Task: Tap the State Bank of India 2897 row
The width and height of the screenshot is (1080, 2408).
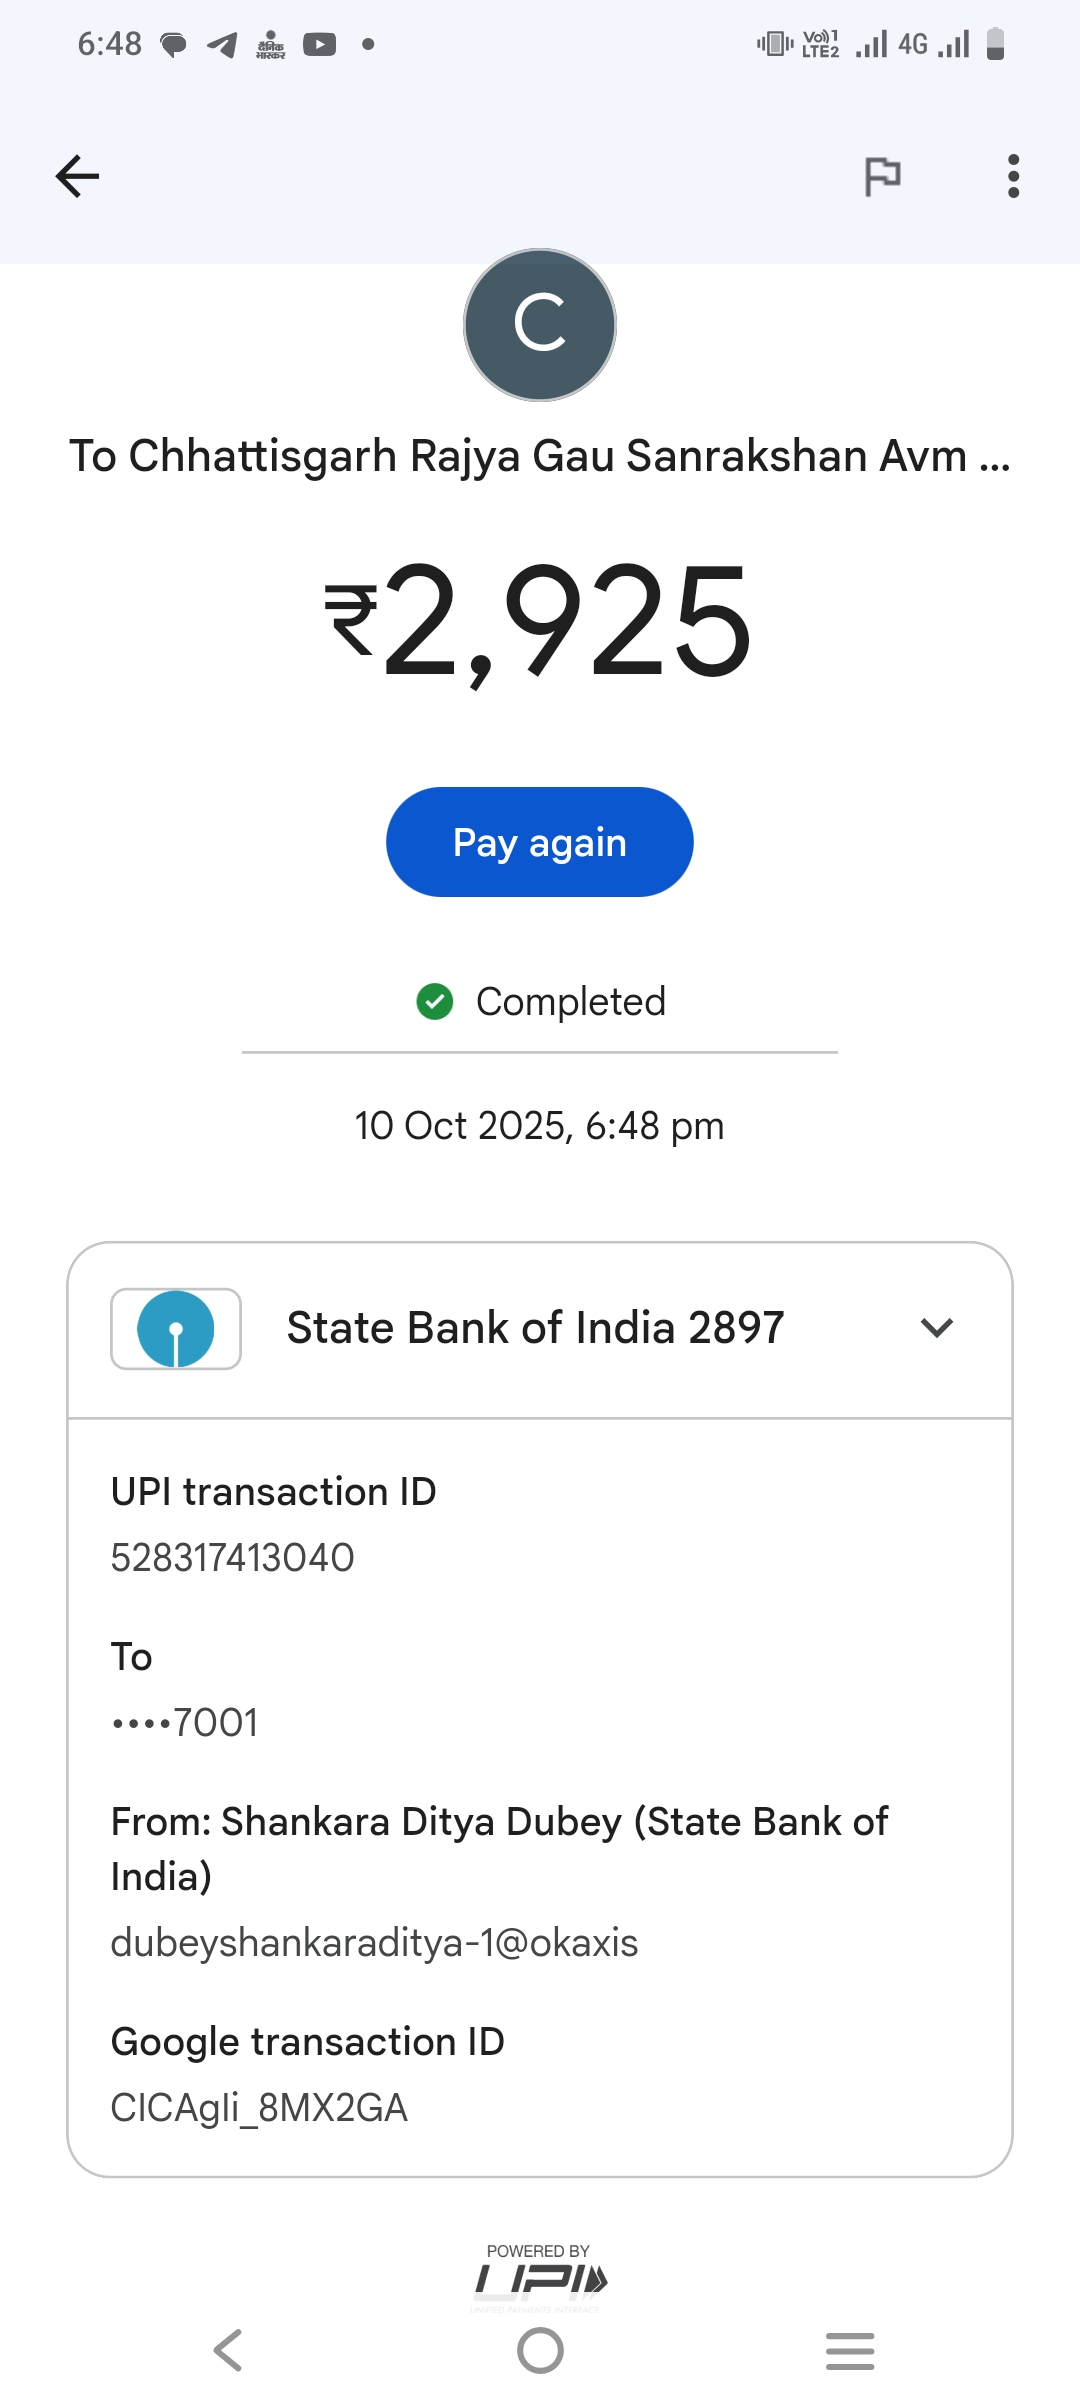Action: (x=535, y=1328)
